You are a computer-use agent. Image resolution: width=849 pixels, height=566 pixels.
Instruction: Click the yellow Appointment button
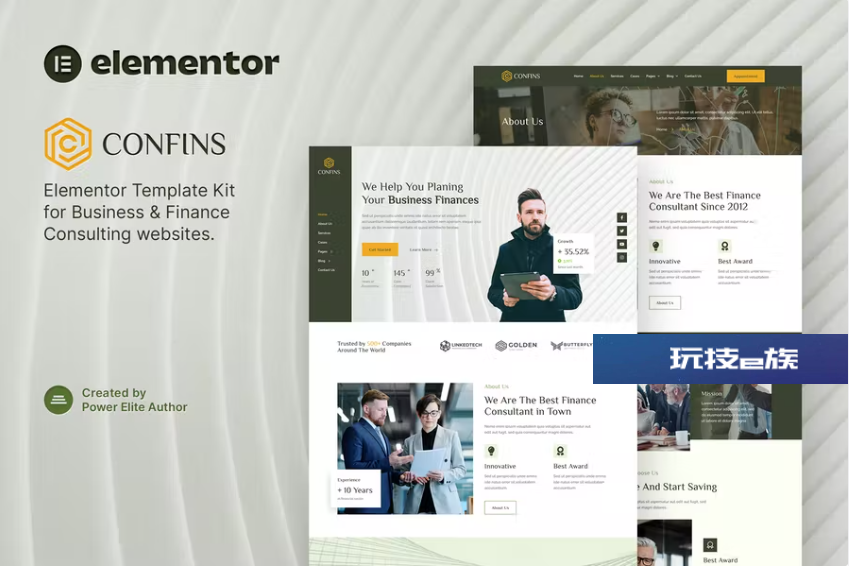click(746, 76)
